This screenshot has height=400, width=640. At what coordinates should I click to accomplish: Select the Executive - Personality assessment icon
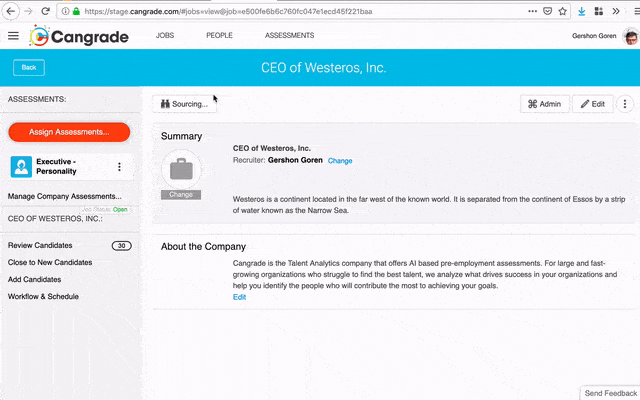click(x=21, y=167)
